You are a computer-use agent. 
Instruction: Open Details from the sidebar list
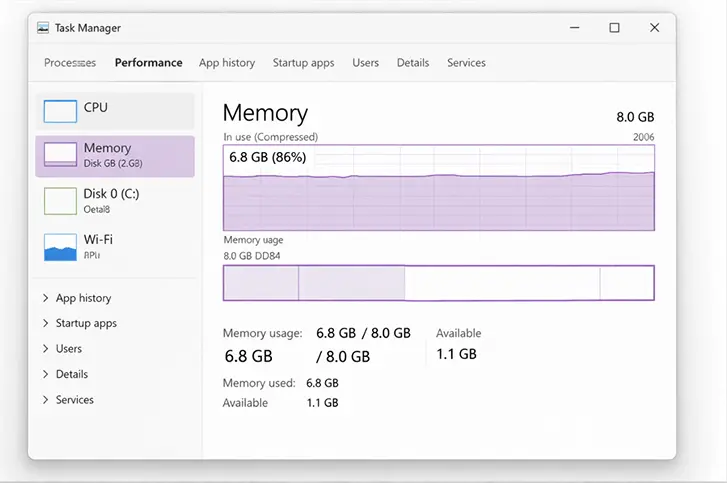[72, 374]
